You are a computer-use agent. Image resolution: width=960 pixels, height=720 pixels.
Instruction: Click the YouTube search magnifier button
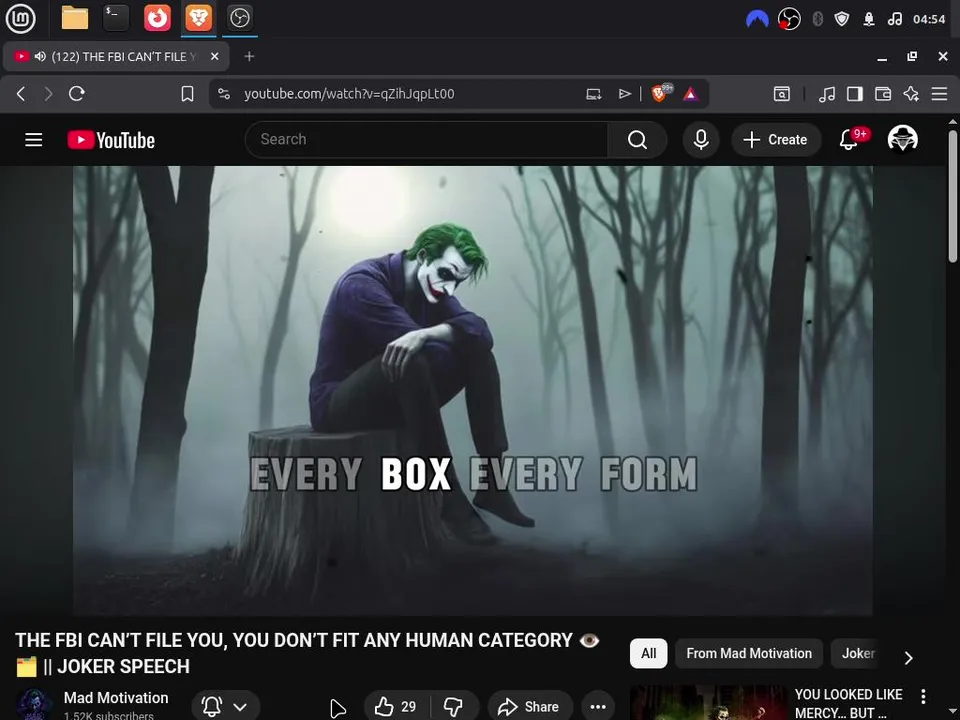point(637,140)
